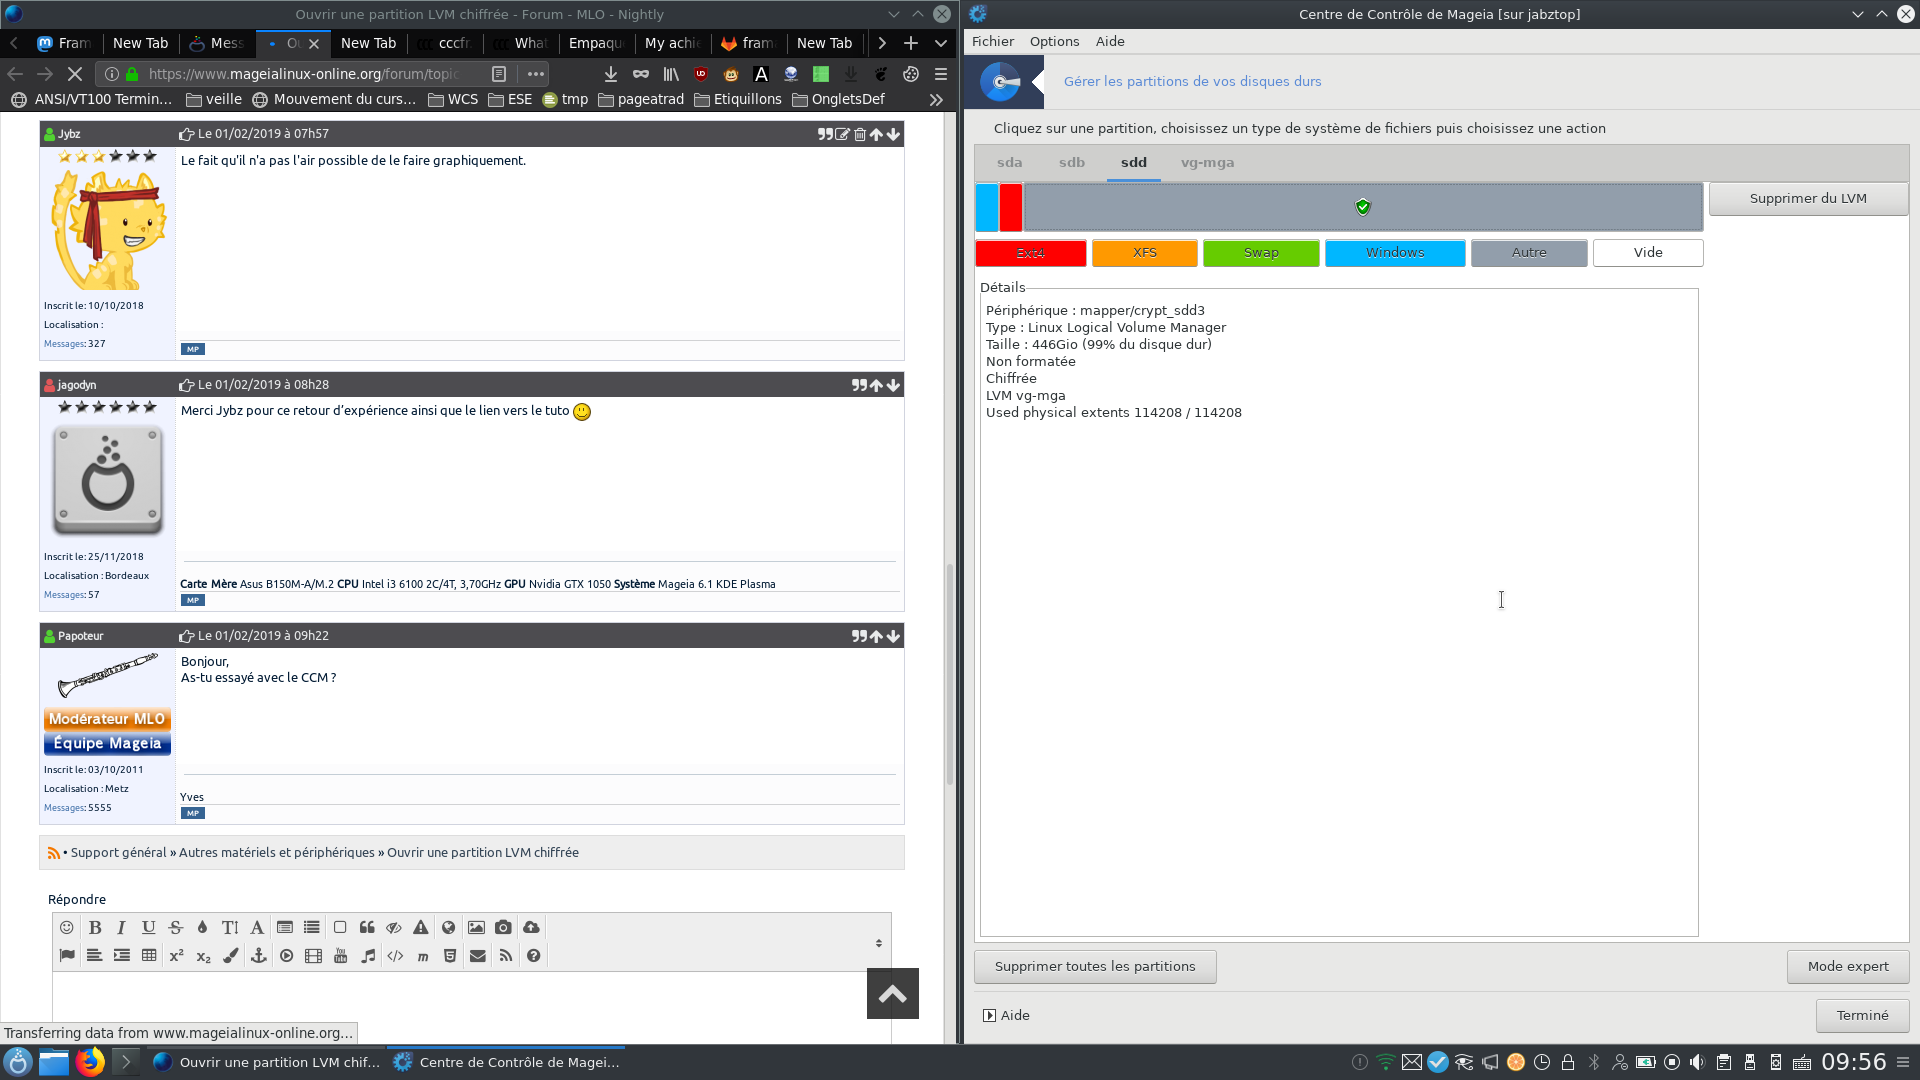This screenshot has height=1080, width=1920.
Task: Open the emoticon picker in editor
Action: click(x=67, y=928)
